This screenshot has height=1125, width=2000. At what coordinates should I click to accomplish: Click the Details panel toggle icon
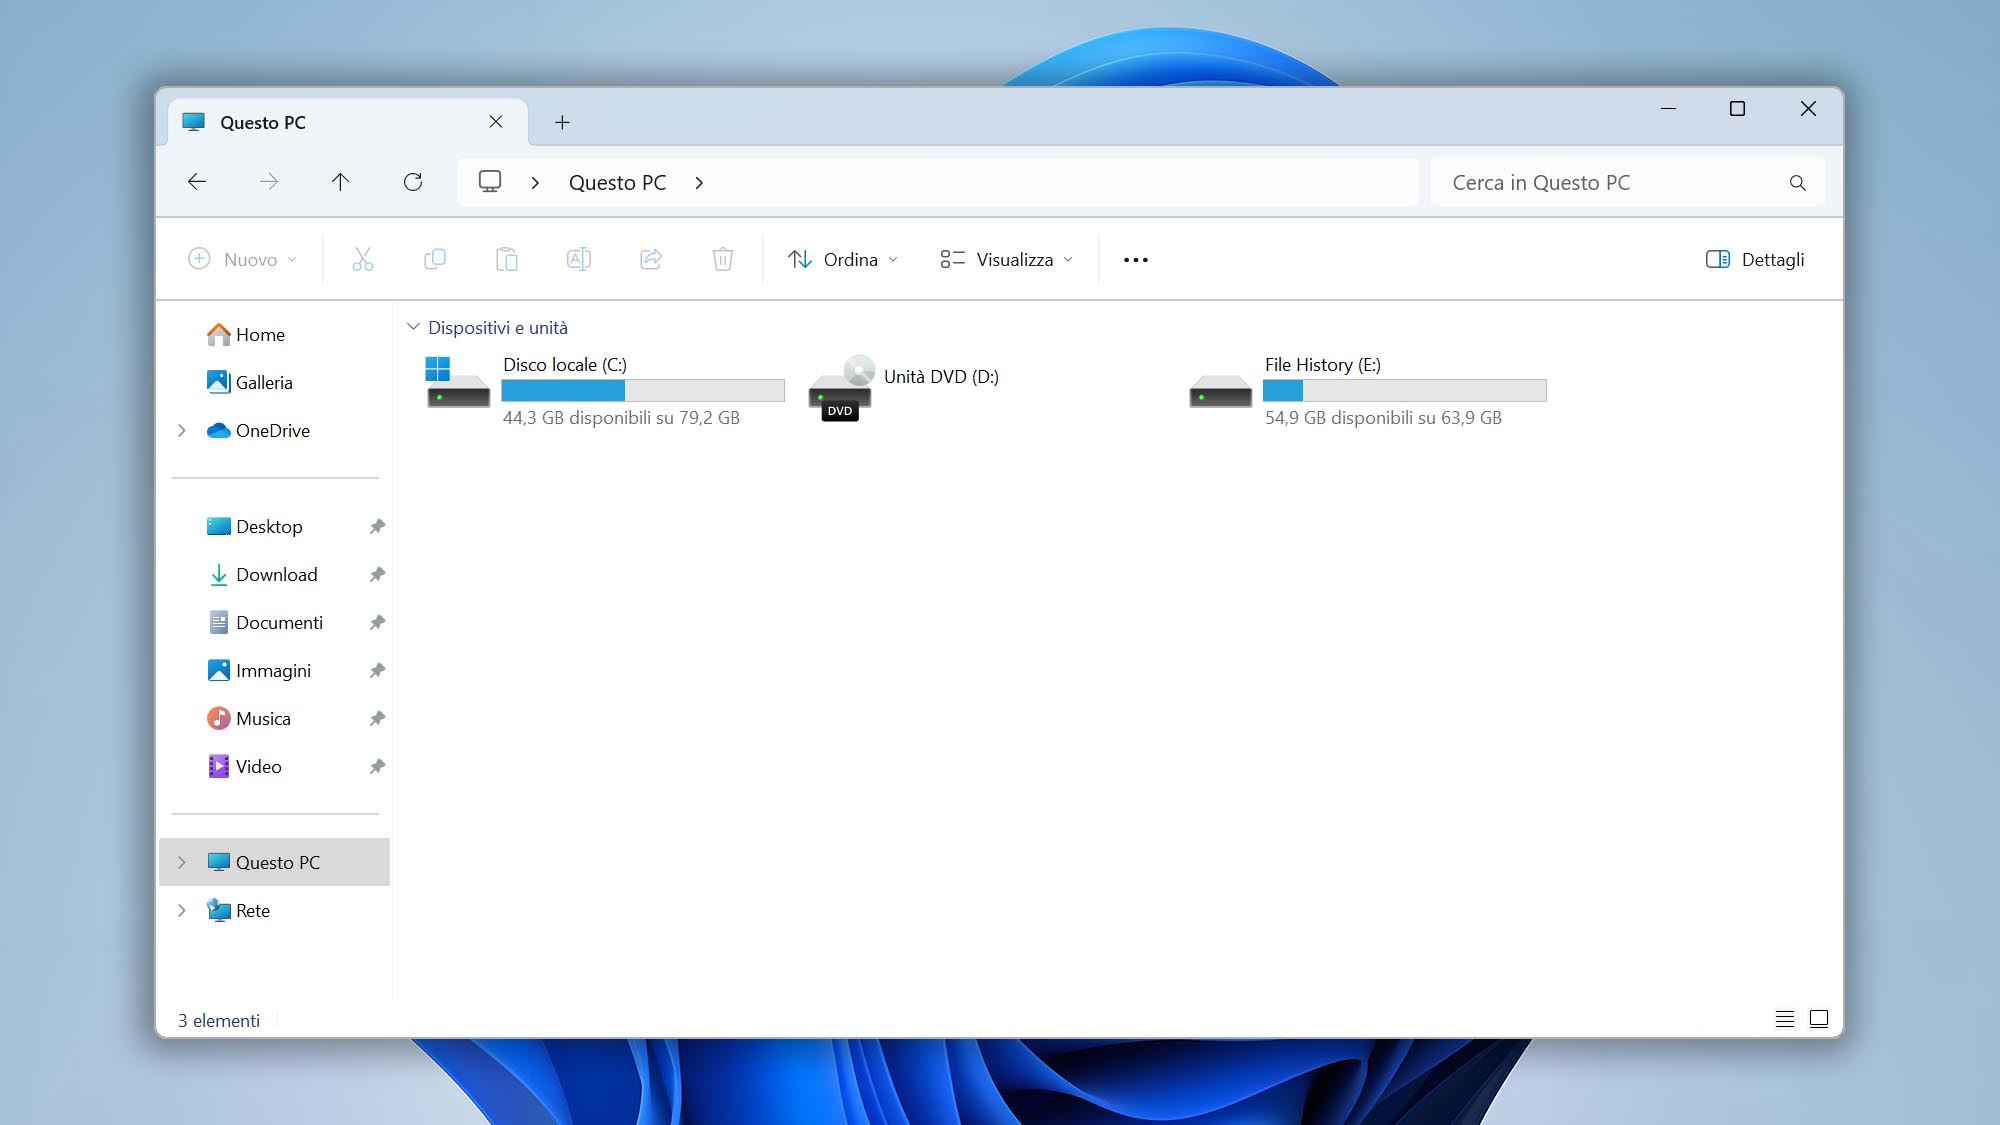tap(1716, 258)
